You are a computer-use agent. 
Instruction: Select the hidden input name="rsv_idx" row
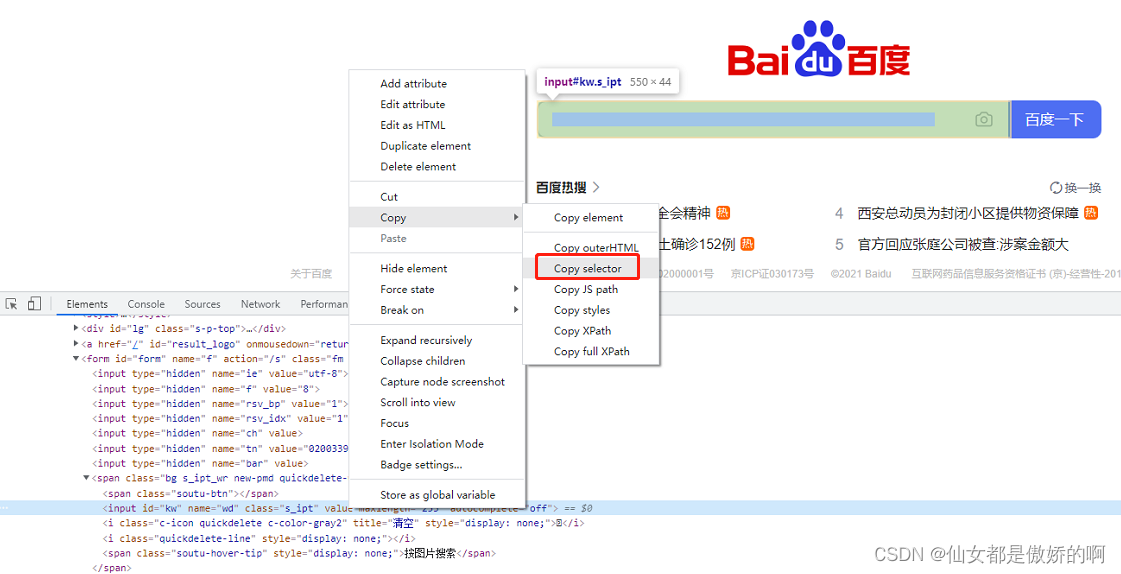coord(220,419)
